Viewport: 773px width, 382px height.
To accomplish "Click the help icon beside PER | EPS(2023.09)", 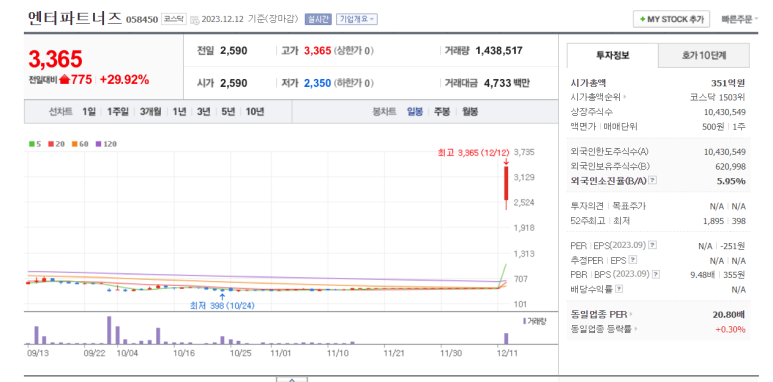I will point(652,245).
